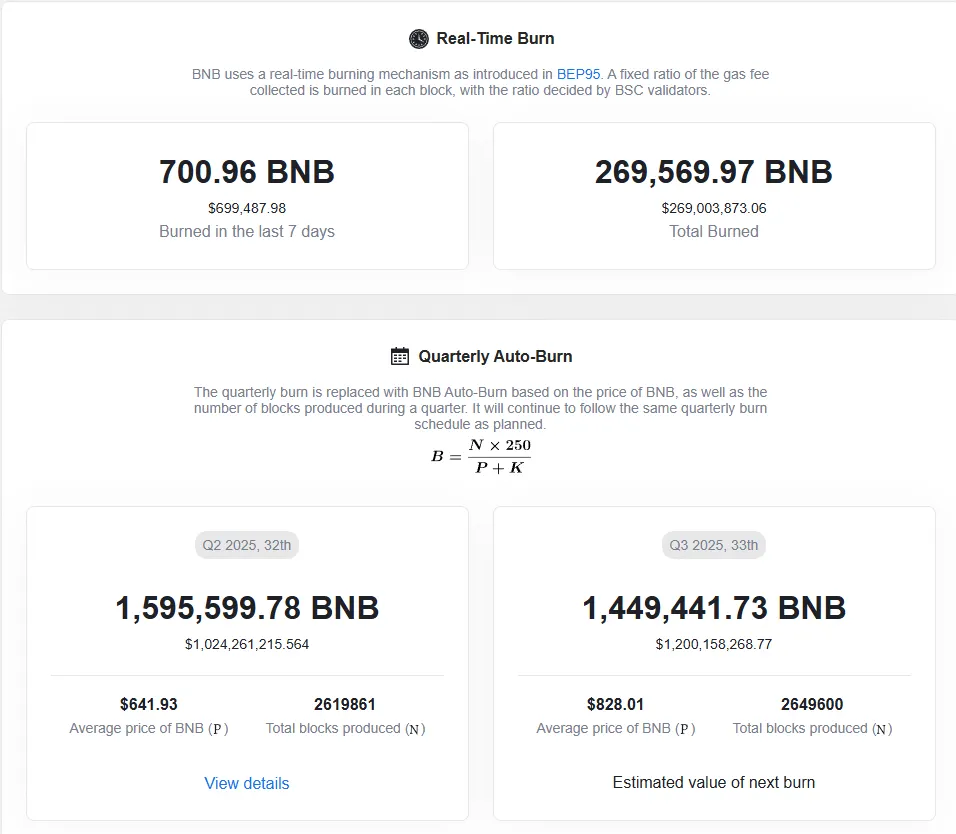The height and width of the screenshot is (834, 956).
Task: Click the $699,487.98 USD value
Action: point(247,208)
